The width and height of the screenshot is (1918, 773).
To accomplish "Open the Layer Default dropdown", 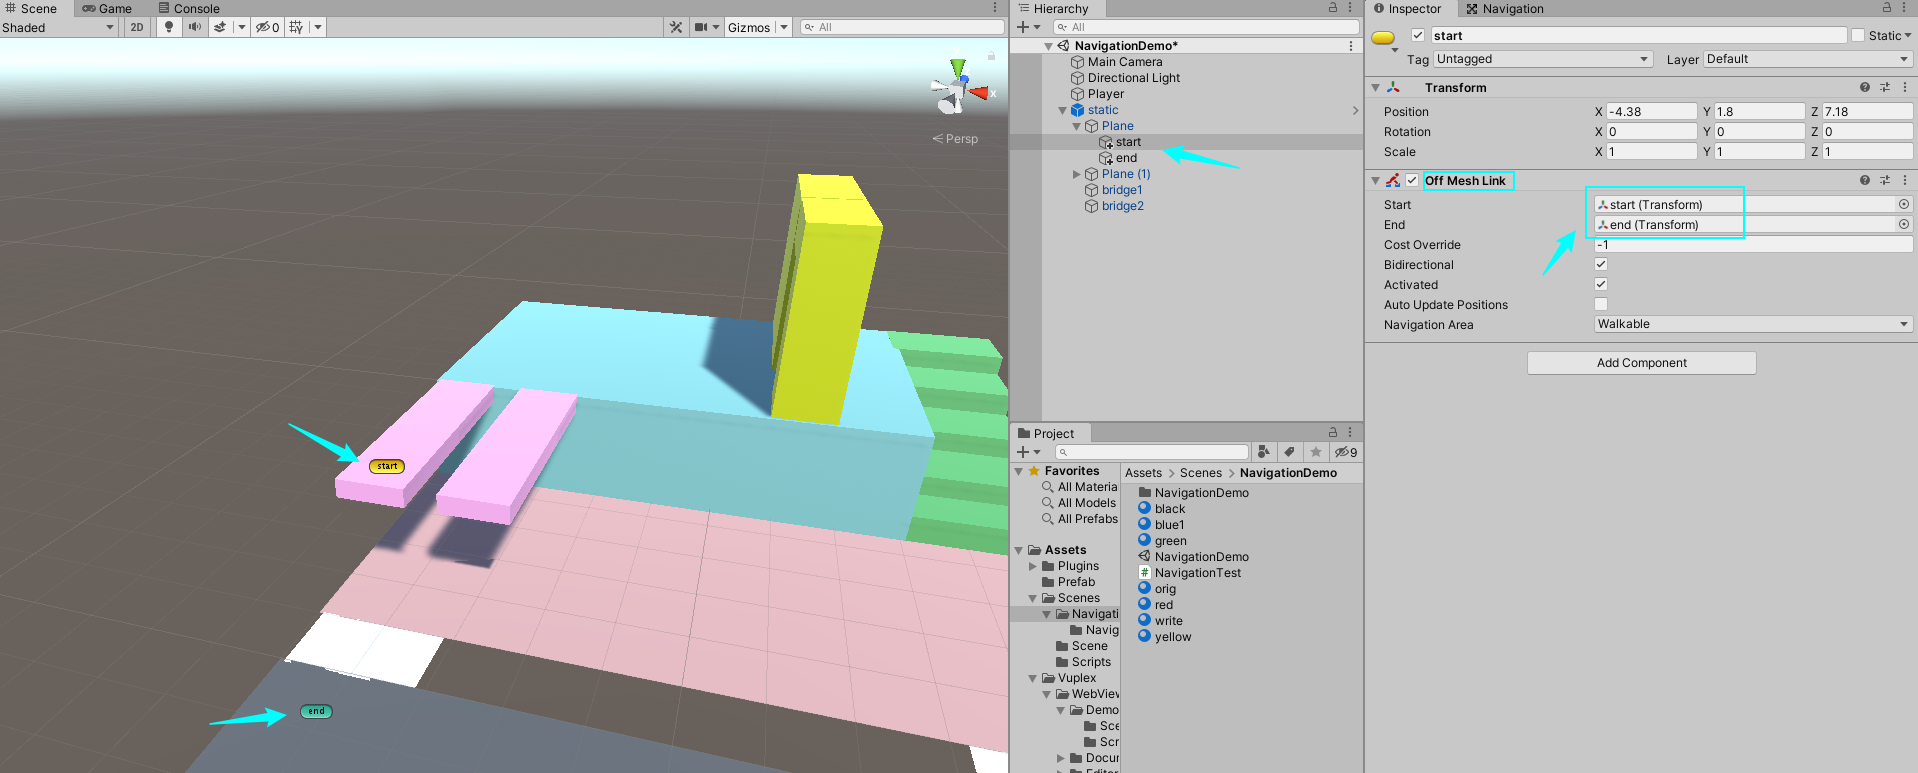I will click(x=1808, y=59).
